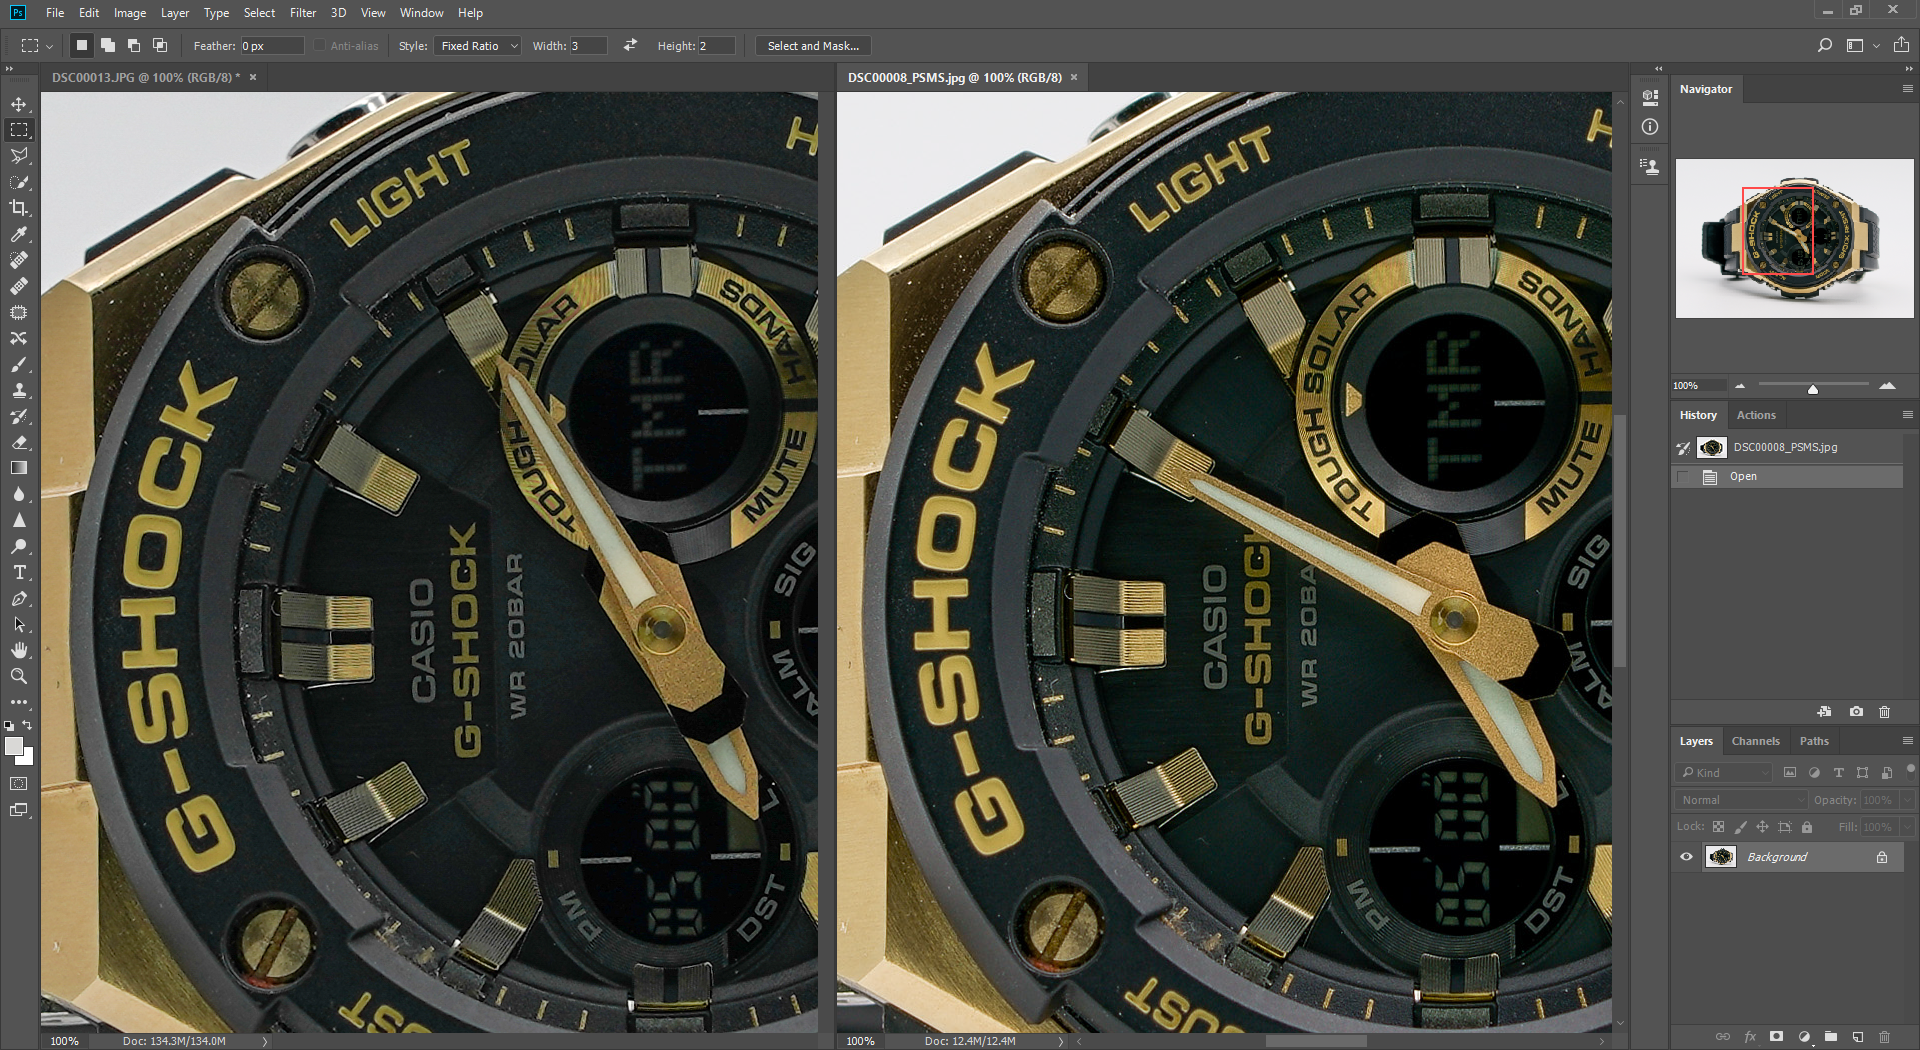Screen dimensions: 1920x1050
Task: Click the Navigator zoom in mountain icon
Action: pyautogui.click(x=1887, y=386)
